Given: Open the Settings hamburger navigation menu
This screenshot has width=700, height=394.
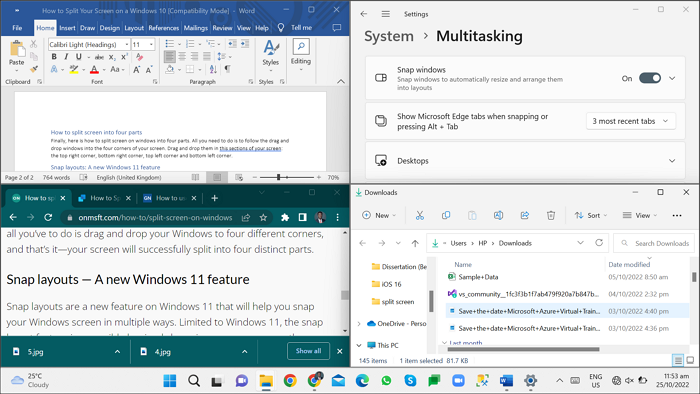Looking at the screenshot, I should click(386, 14).
